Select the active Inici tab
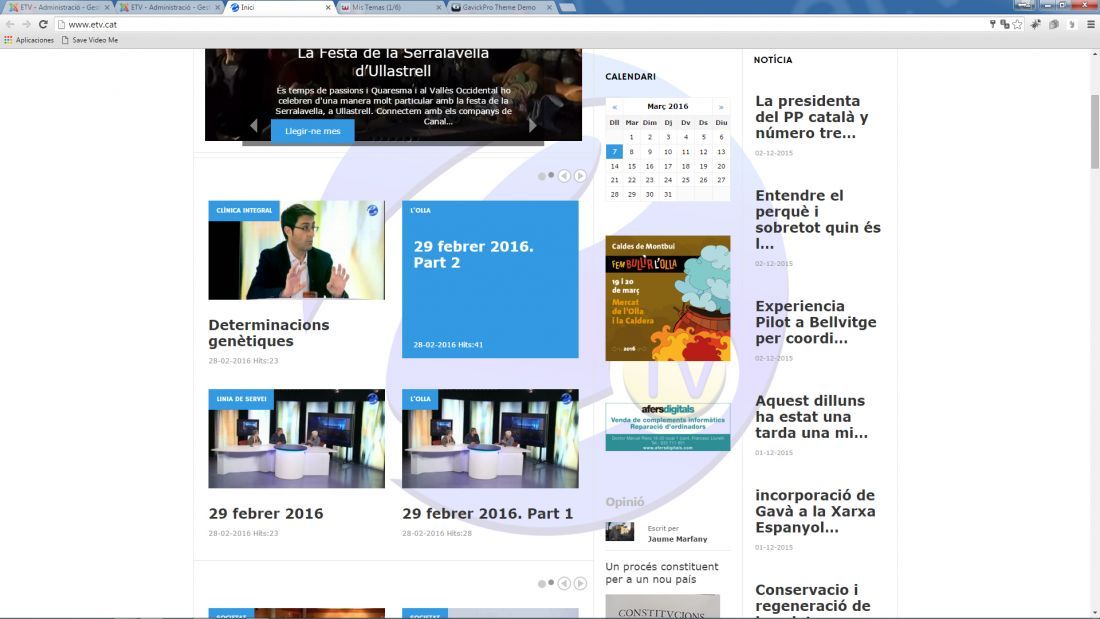This screenshot has height=619, width=1100. point(281,7)
